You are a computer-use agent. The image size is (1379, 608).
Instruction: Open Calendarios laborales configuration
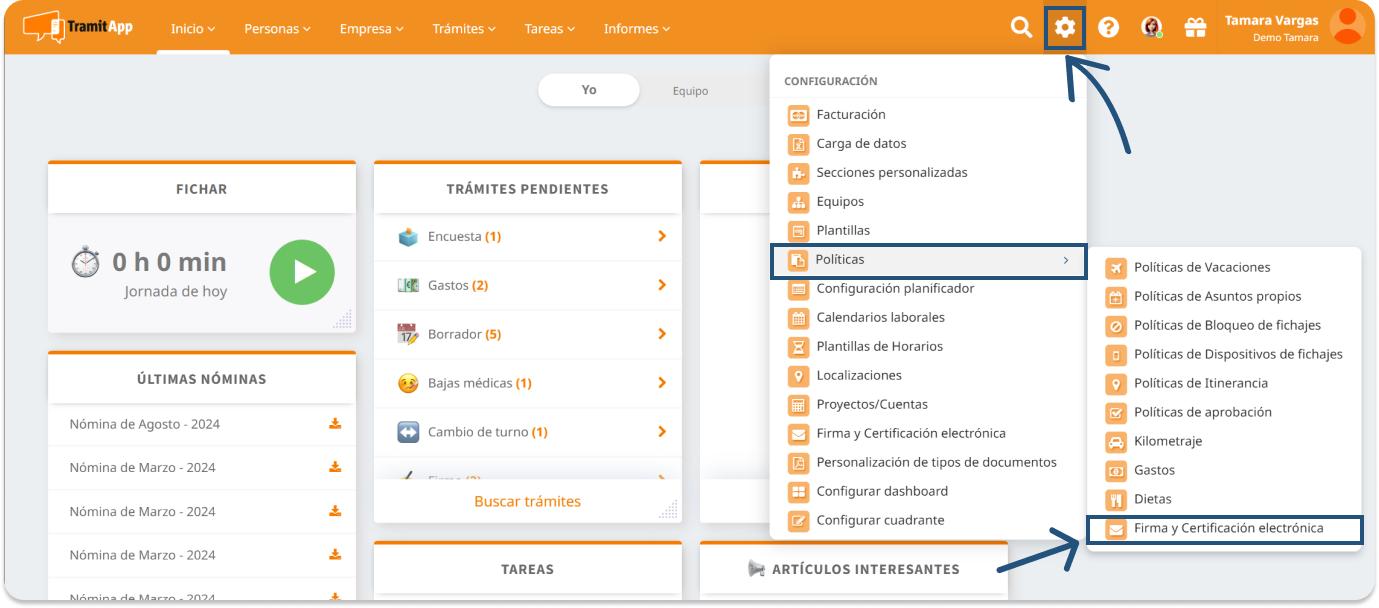(880, 318)
